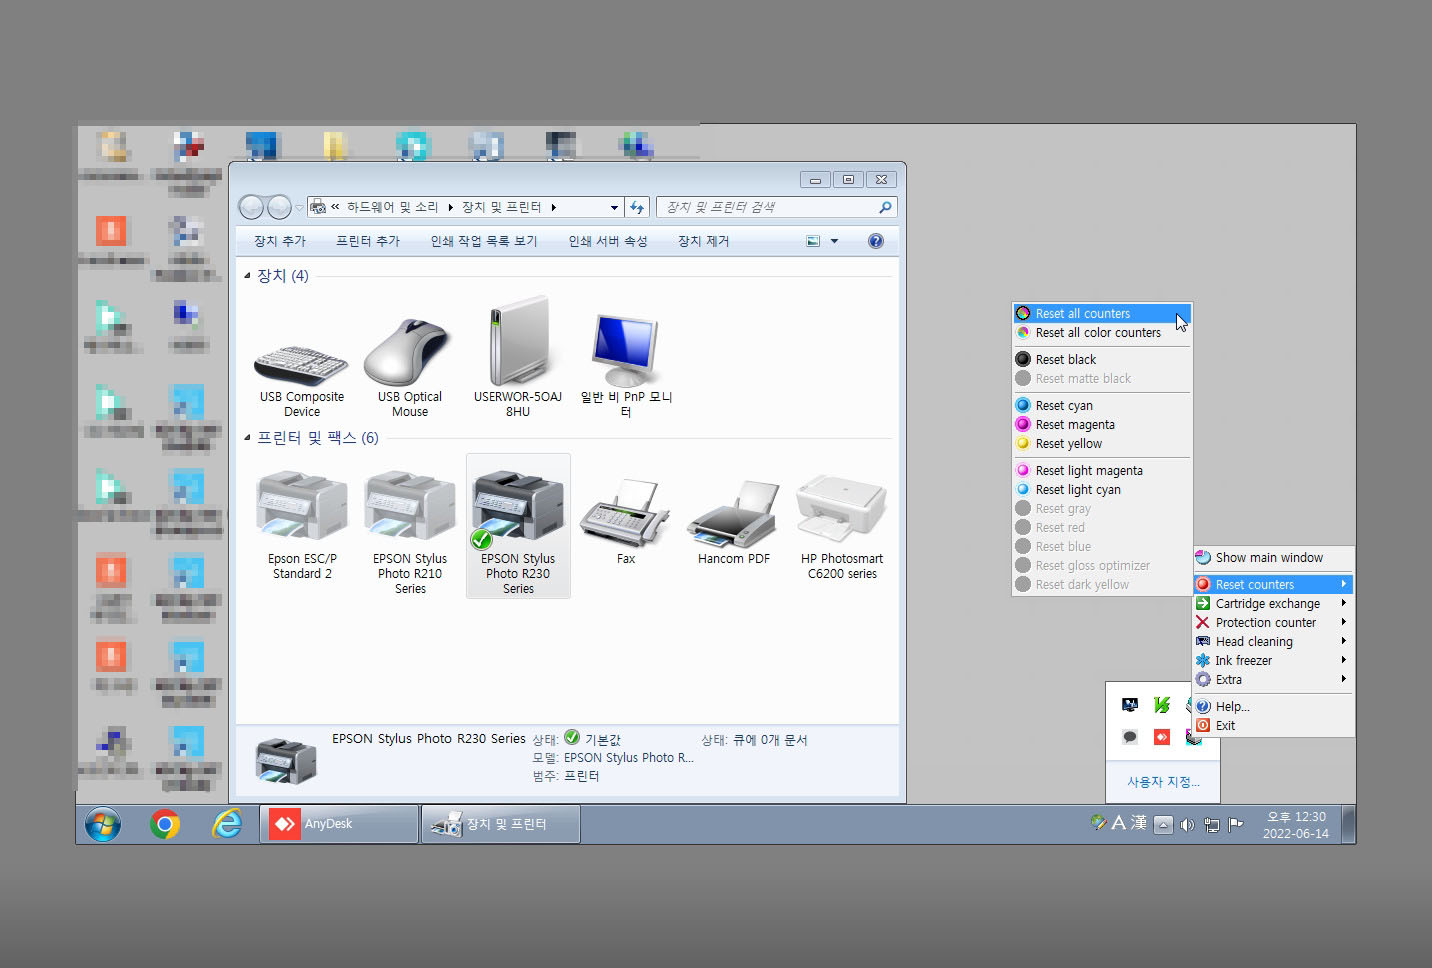Expand the Extra submenu arrow

[x=1344, y=679]
